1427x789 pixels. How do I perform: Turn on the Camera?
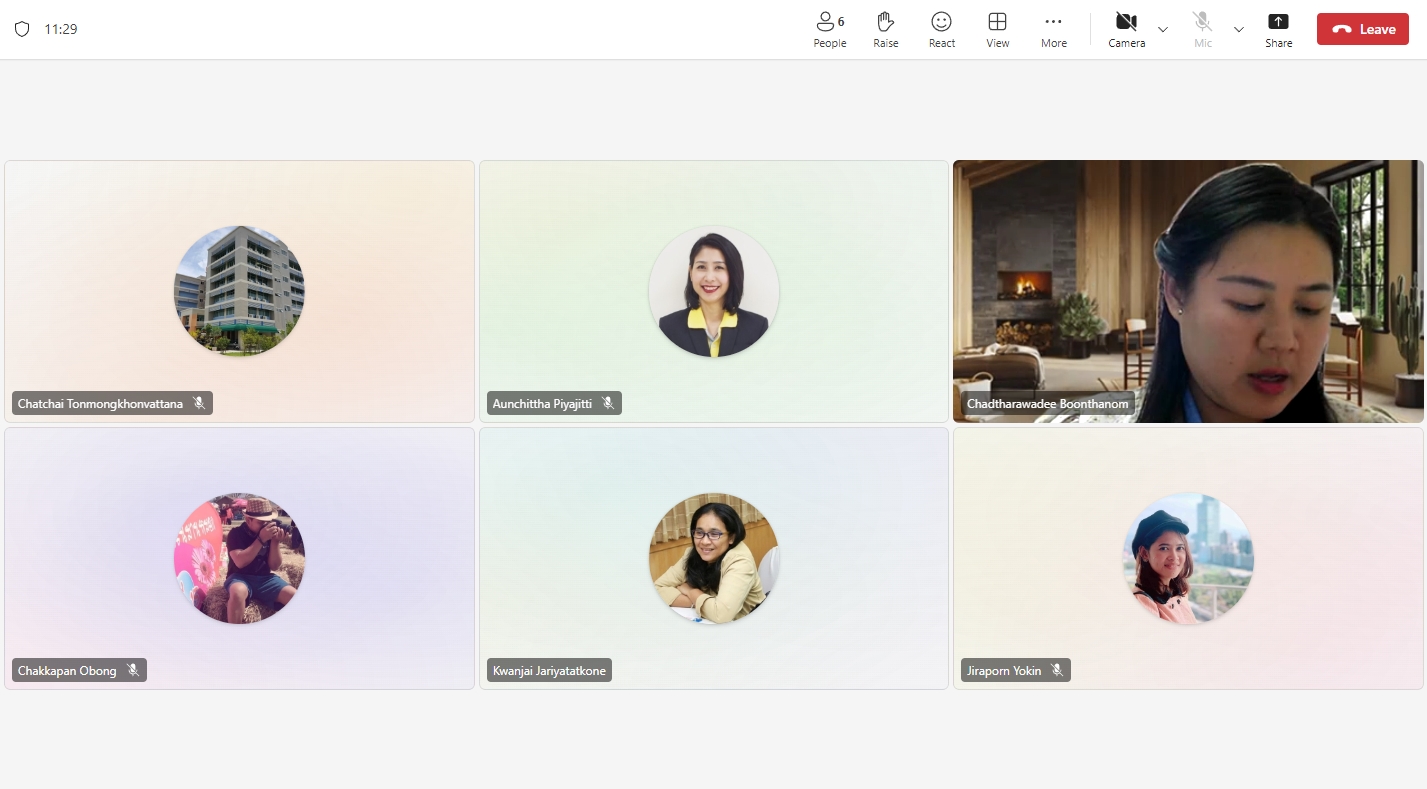coord(1126,29)
